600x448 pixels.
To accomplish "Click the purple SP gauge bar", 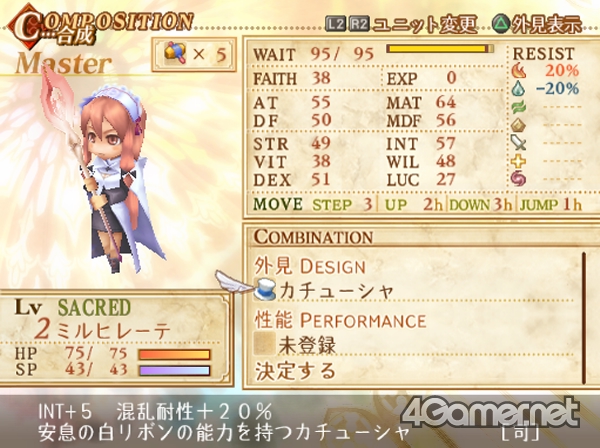I will tap(174, 370).
